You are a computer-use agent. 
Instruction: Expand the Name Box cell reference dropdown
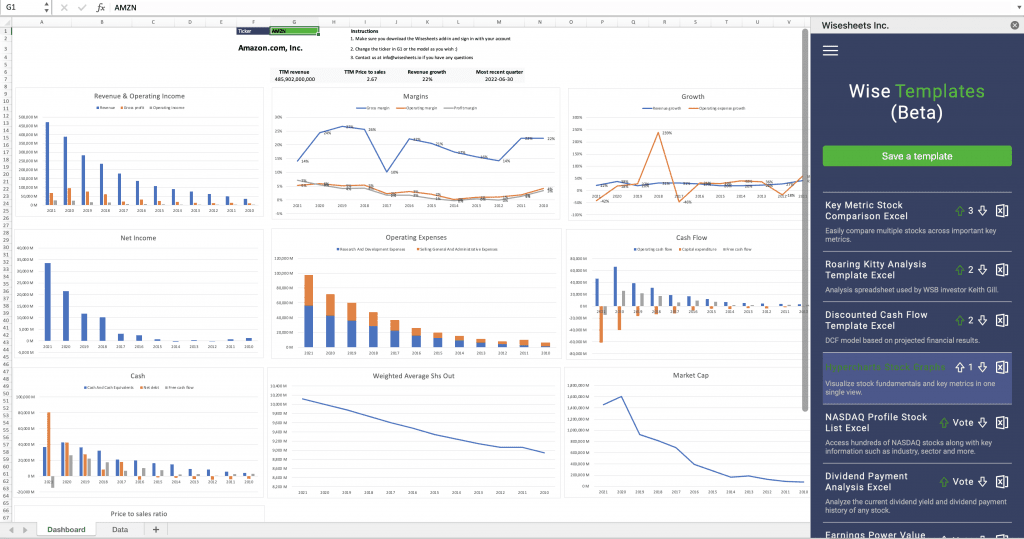coord(42,7)
